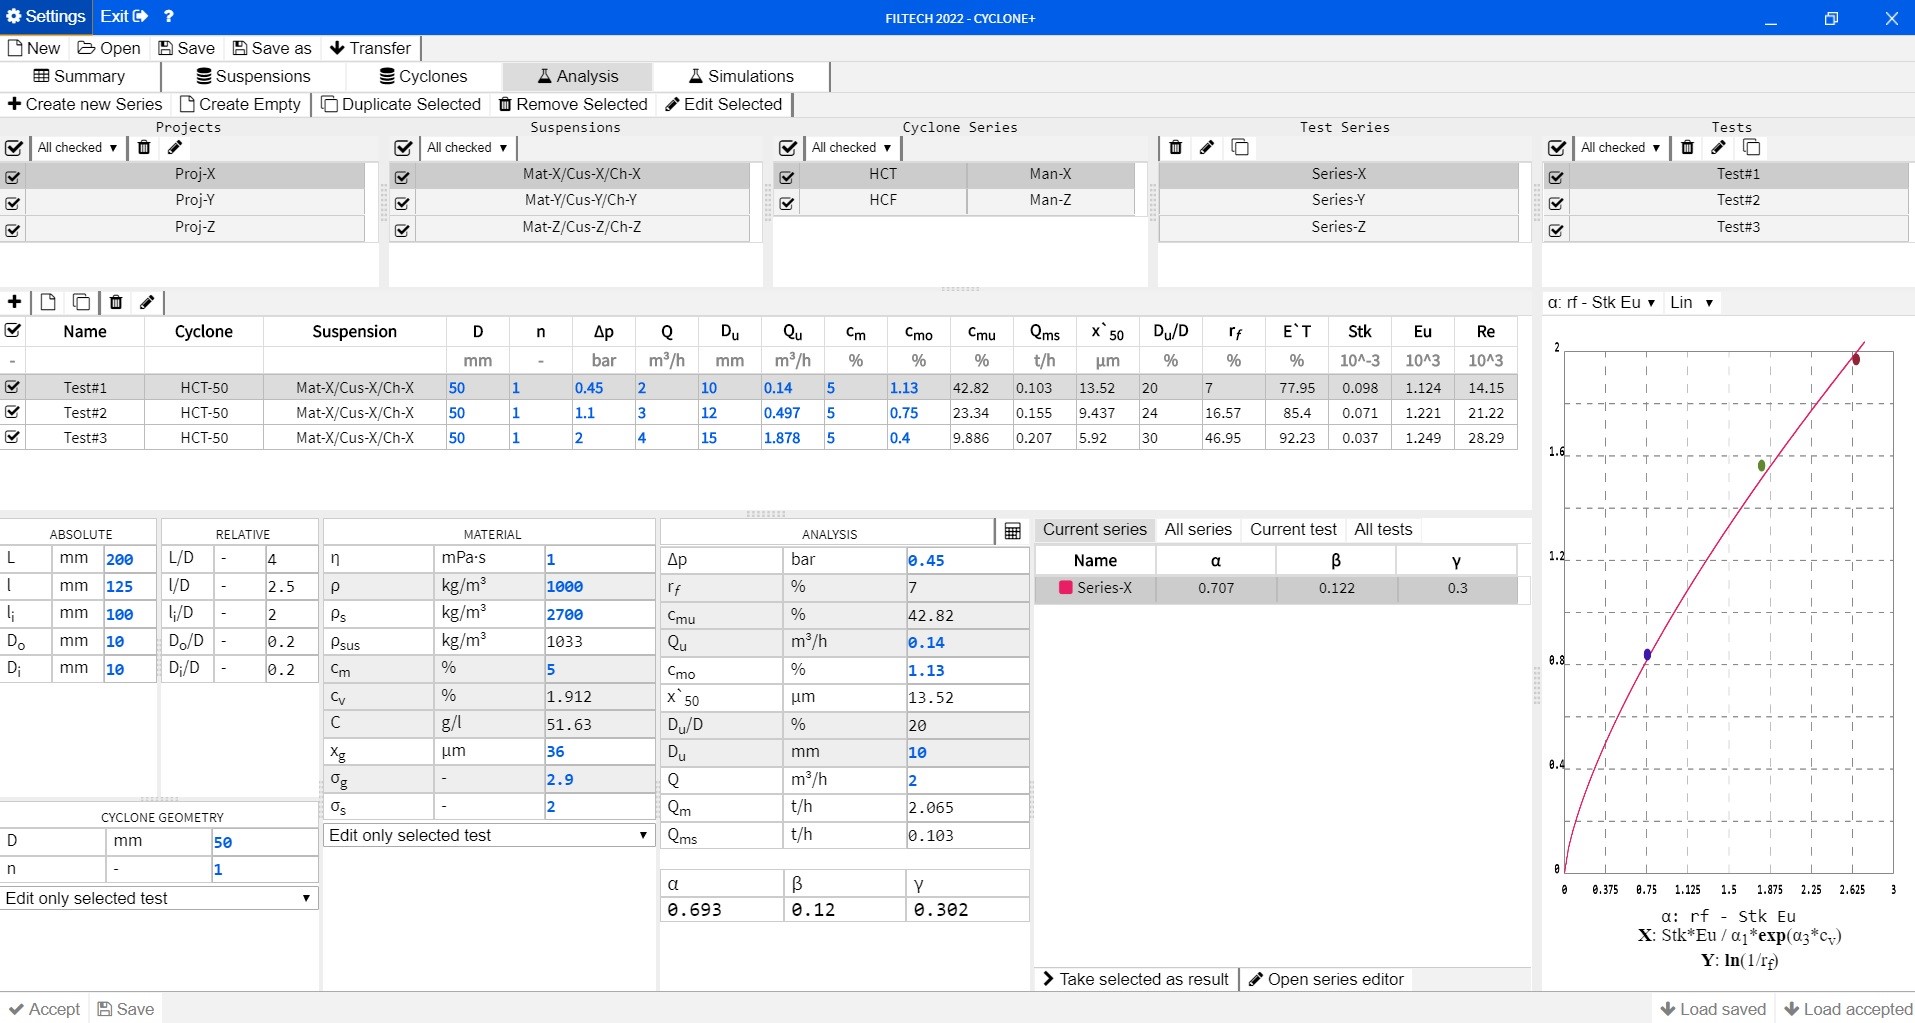This screenshot has height=1023, width=1915.
Task: Remove test using table toolbar trash icon
Action: coord(116,302)
